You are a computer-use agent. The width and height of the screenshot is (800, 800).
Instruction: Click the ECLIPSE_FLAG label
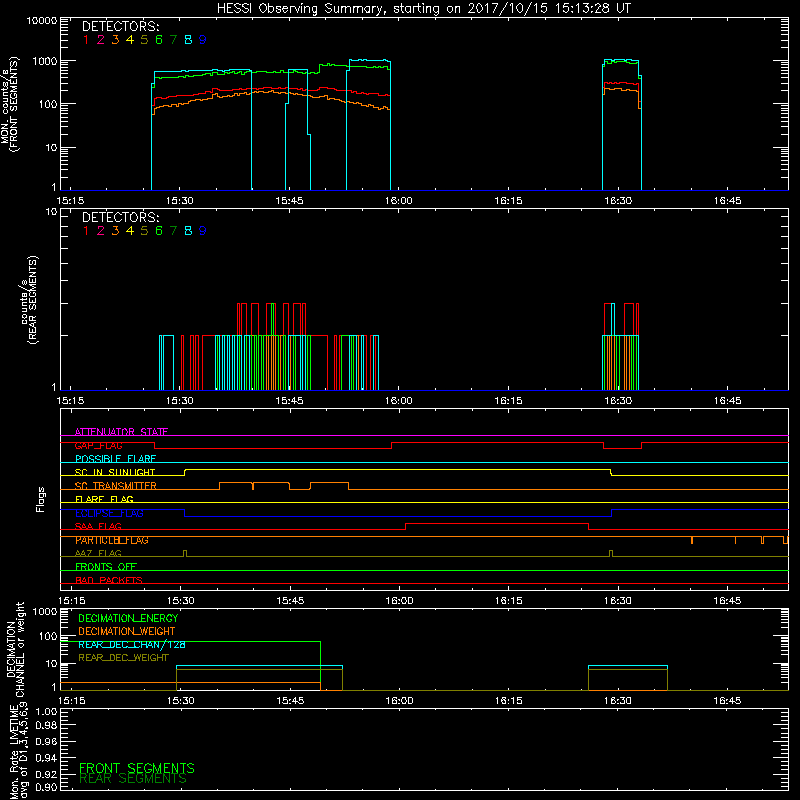(109, 513)
